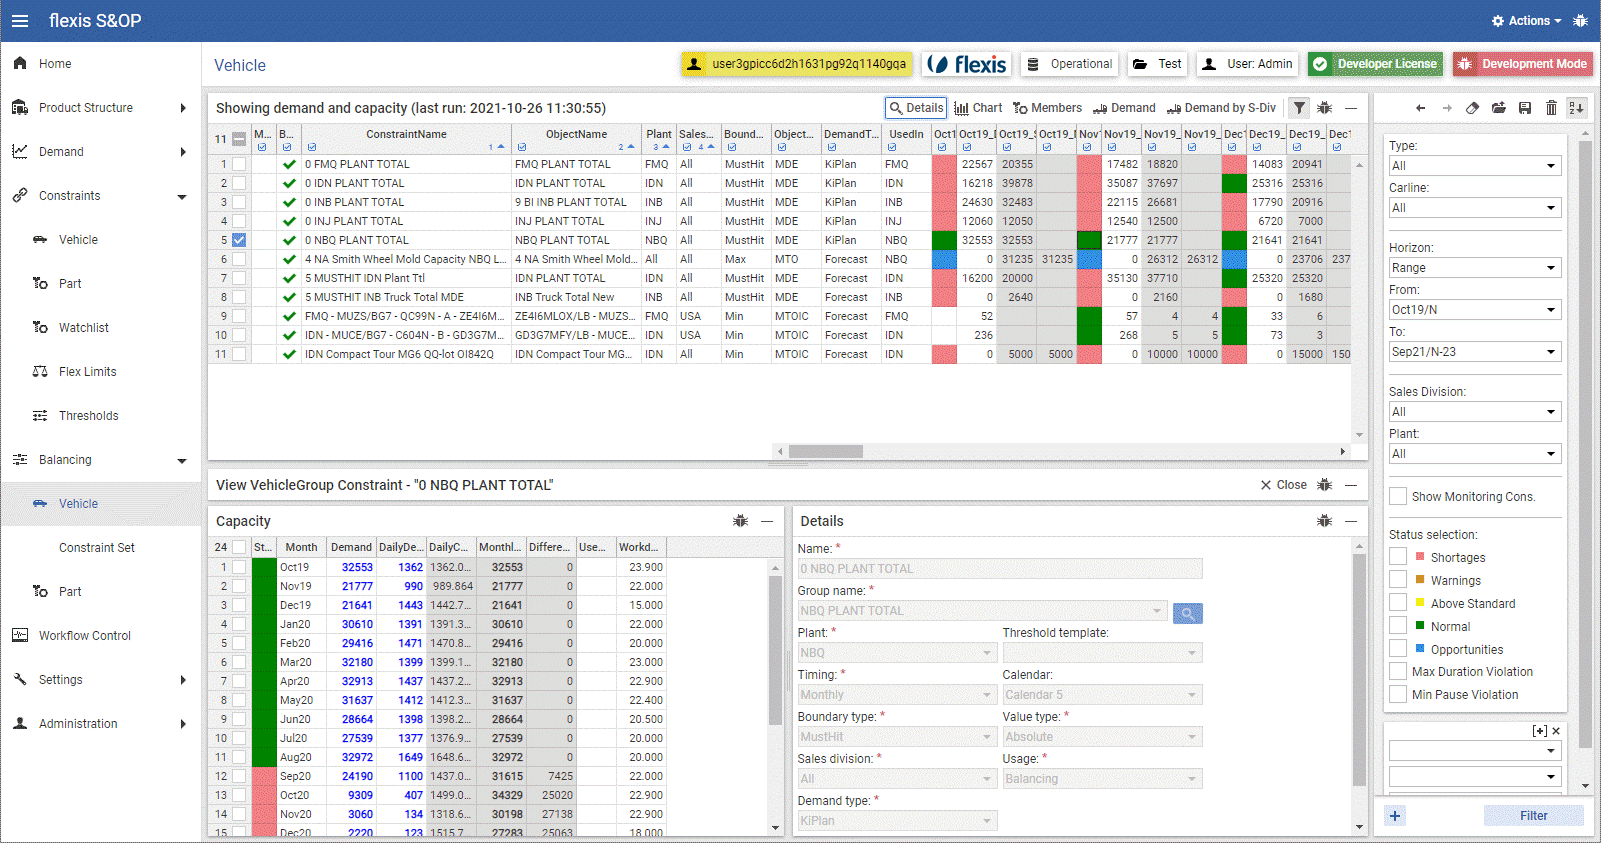Image resolution: width=1601 pixels, height=843 pixels.
Task: Switch to the Details tab
Action: 916,108
